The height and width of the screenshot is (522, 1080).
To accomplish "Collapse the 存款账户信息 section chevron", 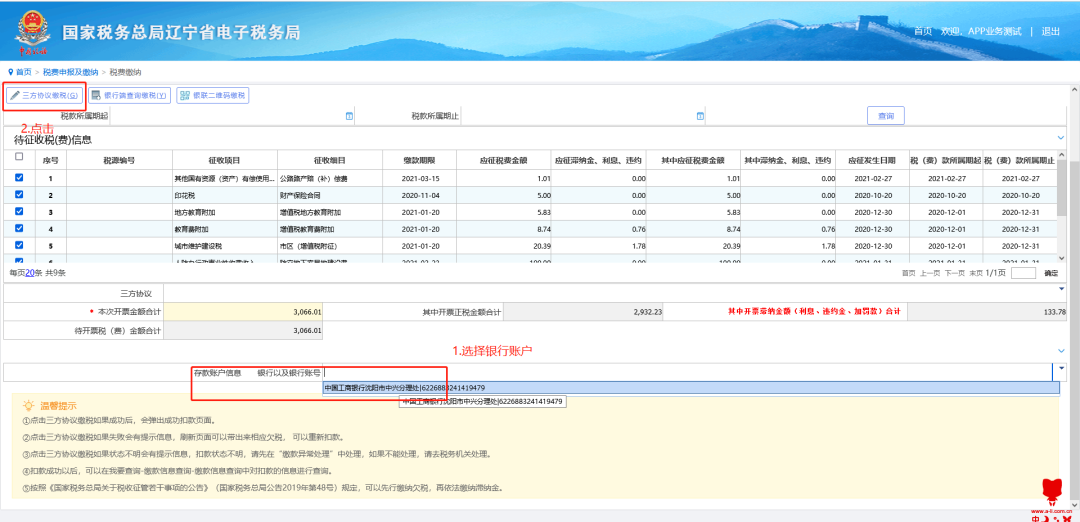I will pos(1061,351).
